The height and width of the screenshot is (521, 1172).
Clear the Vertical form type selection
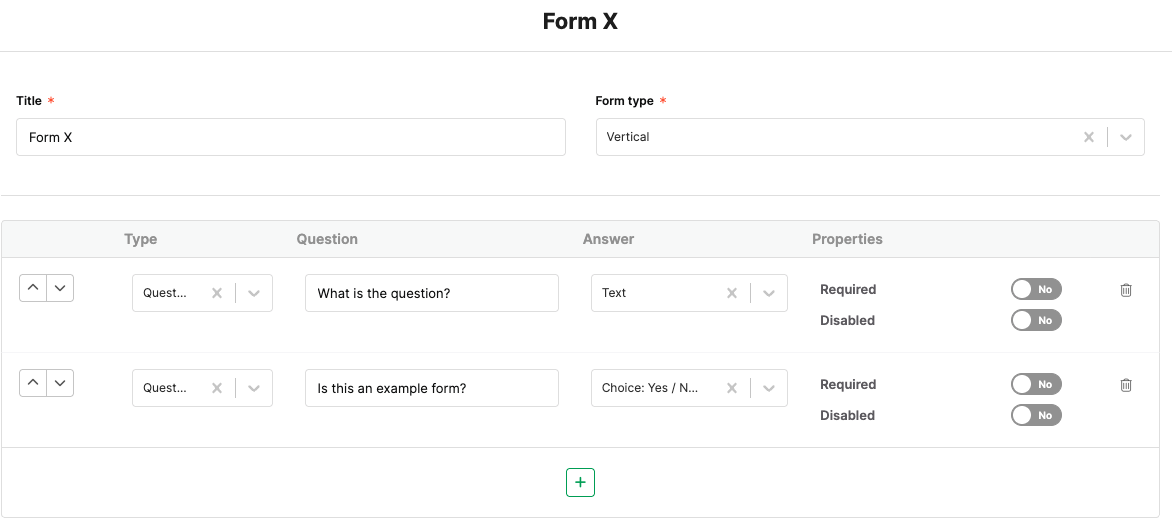1089,137
